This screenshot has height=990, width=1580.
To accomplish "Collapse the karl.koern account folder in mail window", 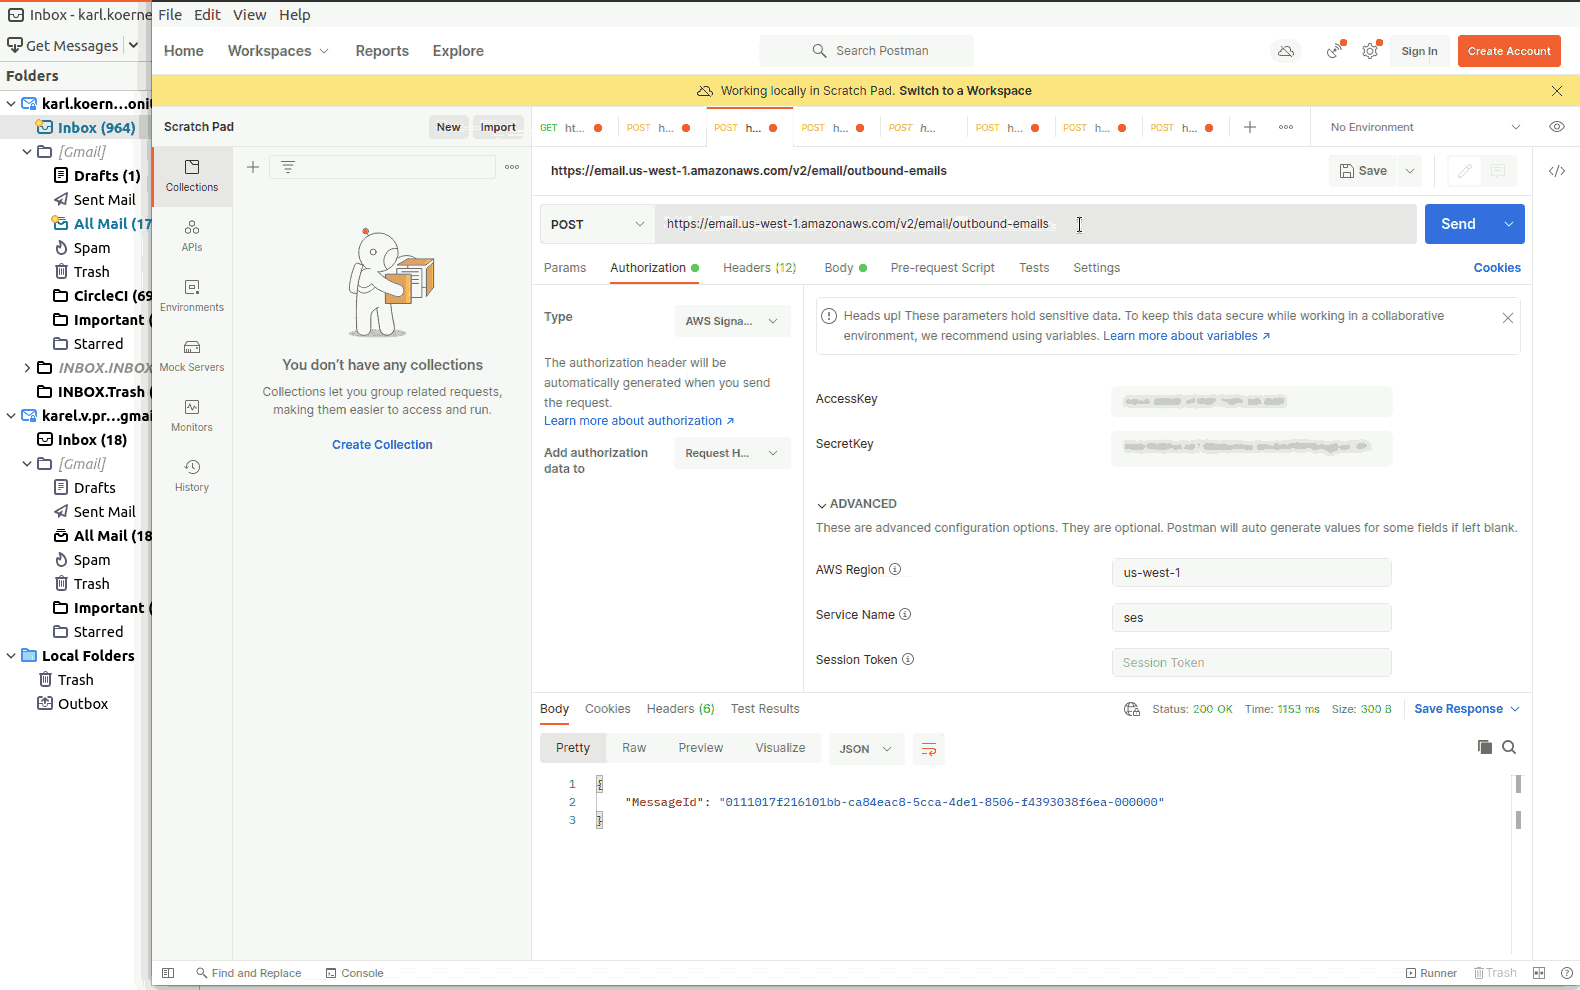I will [x=11, y=104].
